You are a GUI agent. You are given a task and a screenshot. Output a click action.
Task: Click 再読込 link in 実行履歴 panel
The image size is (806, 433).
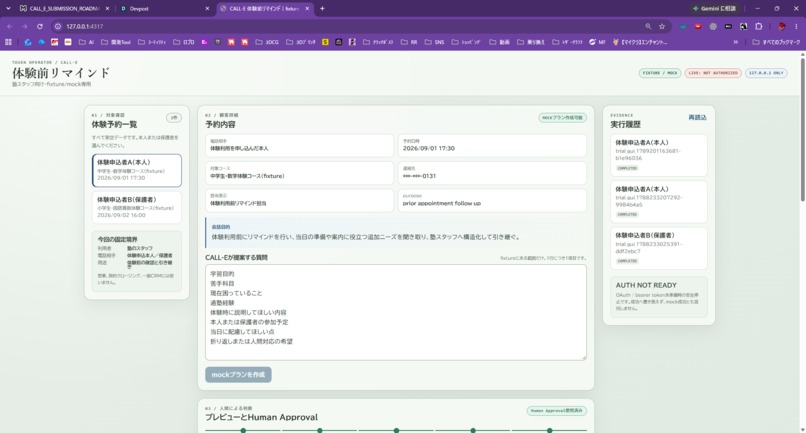click(697, 118)
